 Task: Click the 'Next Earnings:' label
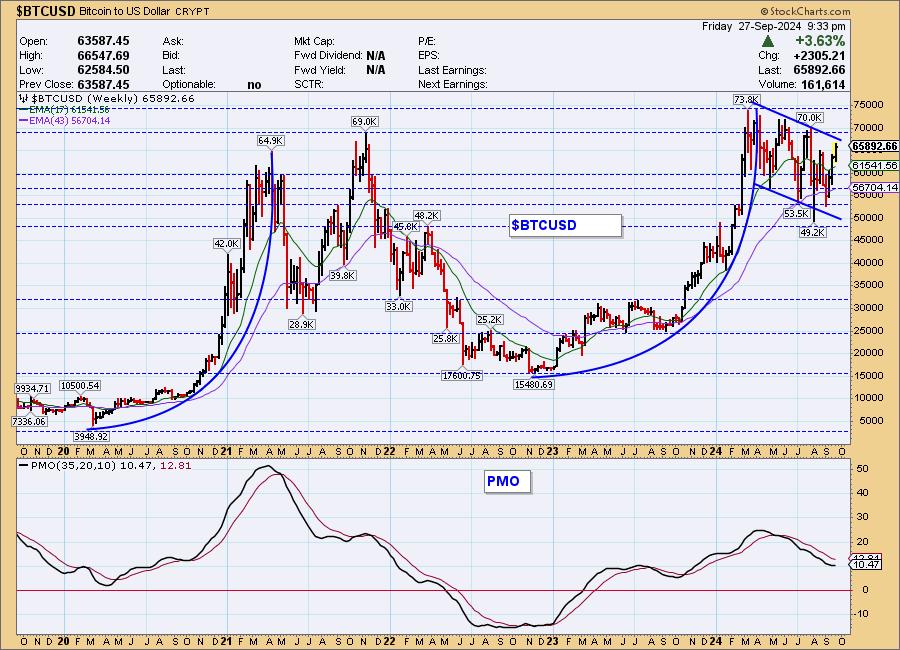(452, 84)
